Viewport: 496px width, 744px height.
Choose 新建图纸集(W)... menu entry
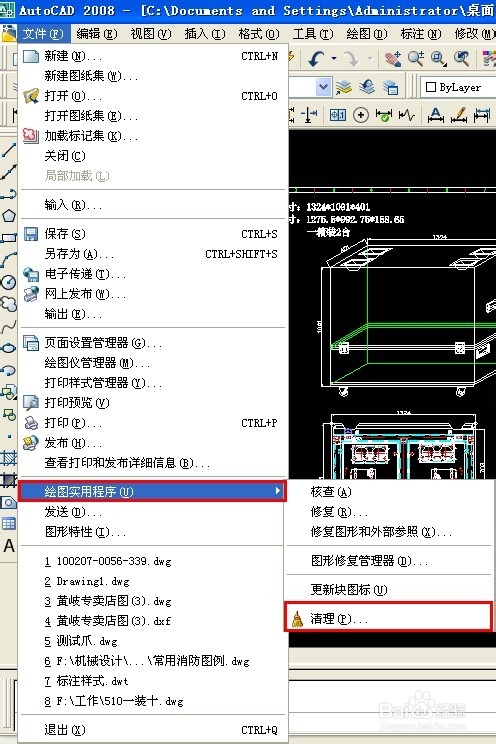pos(153,76)
